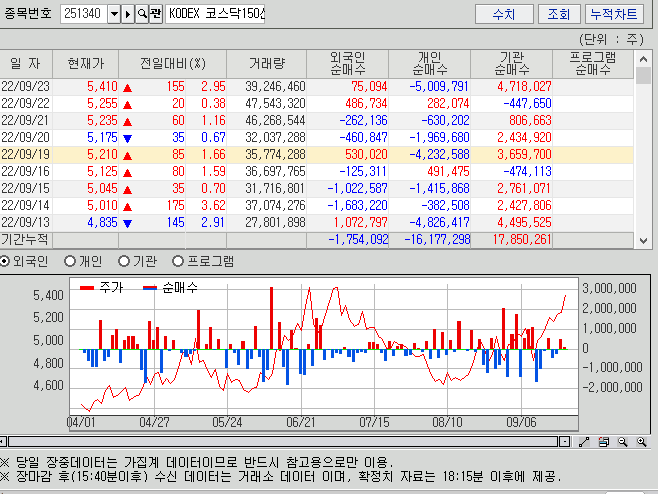The image size is (658, 494).
Task: Click the next stock arrow button
Action: point(128,14)
